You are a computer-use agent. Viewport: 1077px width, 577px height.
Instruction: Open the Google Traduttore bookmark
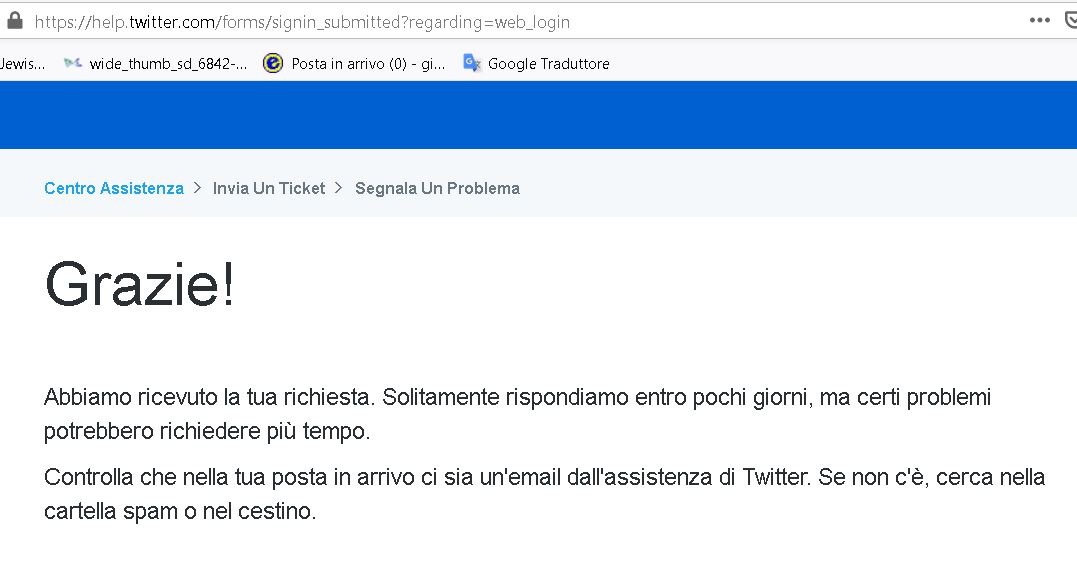point(548,64)
